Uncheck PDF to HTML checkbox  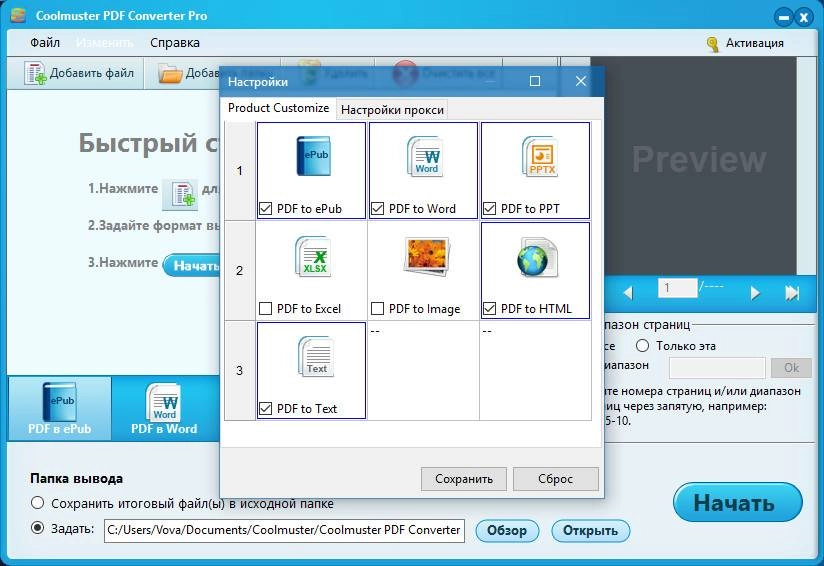[x=489, y=308]
